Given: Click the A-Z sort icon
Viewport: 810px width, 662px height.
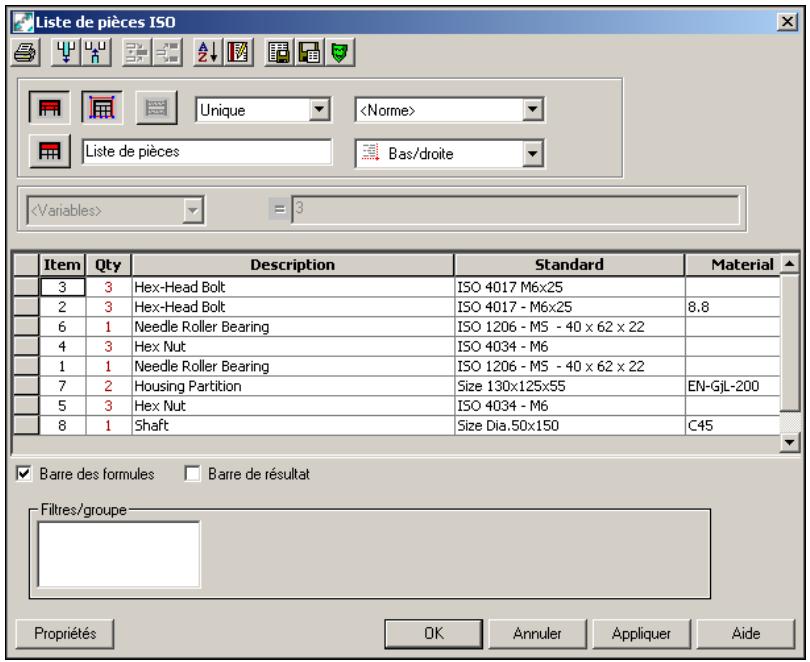Looking at the screenshot, I should pyautogui.click(x=208, y=52).
